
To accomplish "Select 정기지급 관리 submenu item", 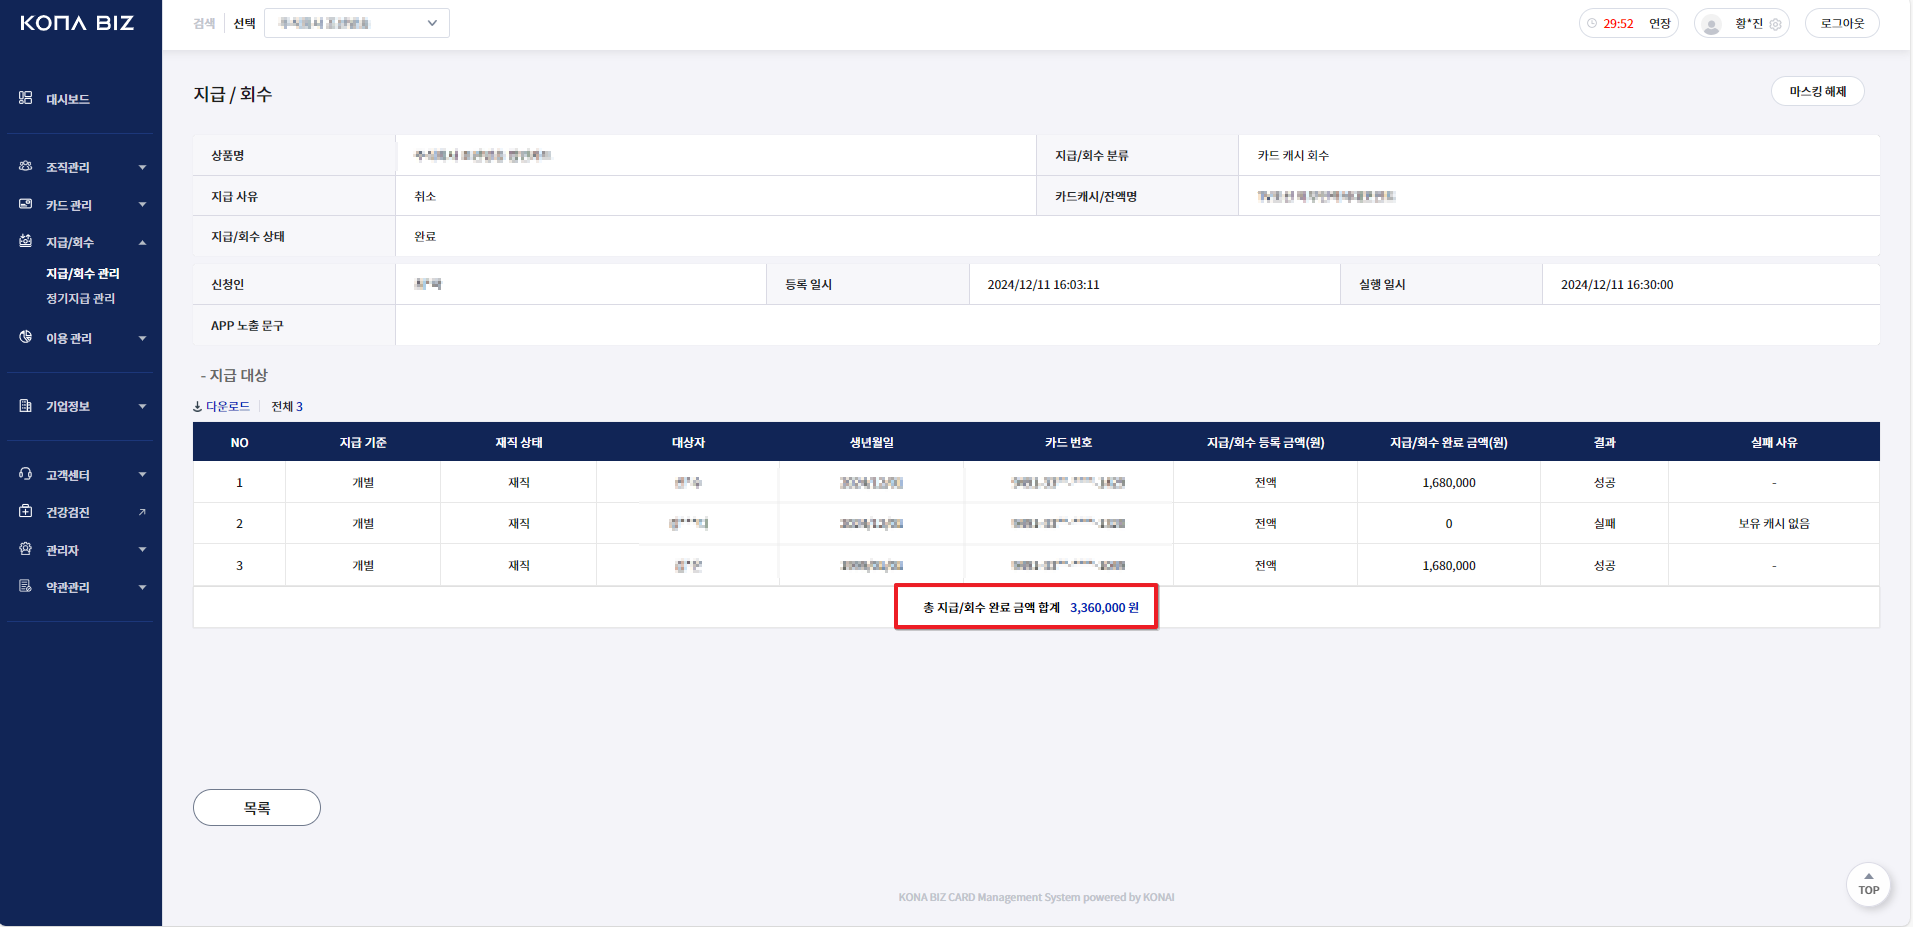I will click(x=80, y=298).
